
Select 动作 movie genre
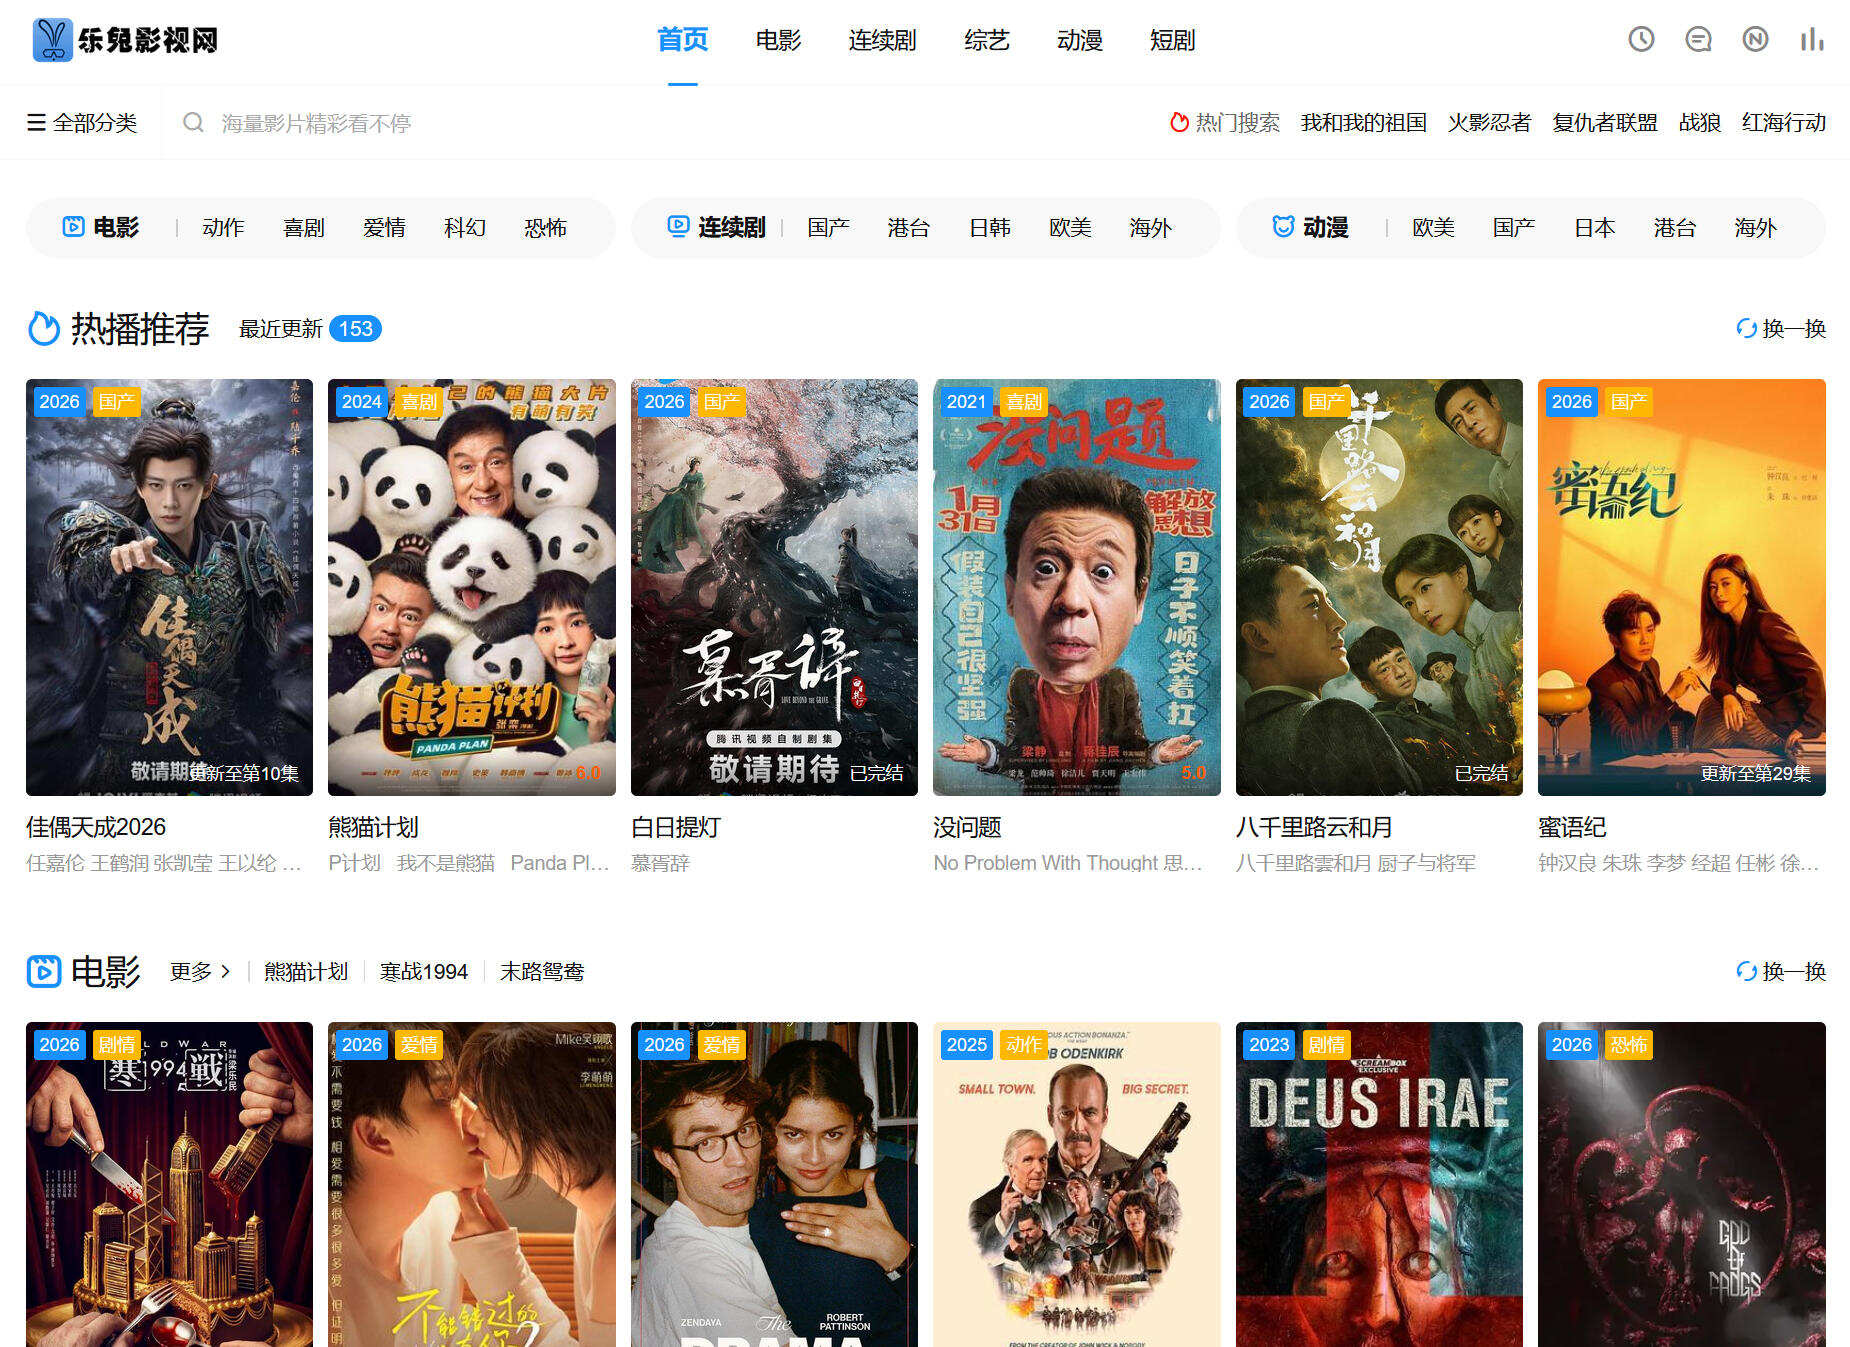[223, 228]
